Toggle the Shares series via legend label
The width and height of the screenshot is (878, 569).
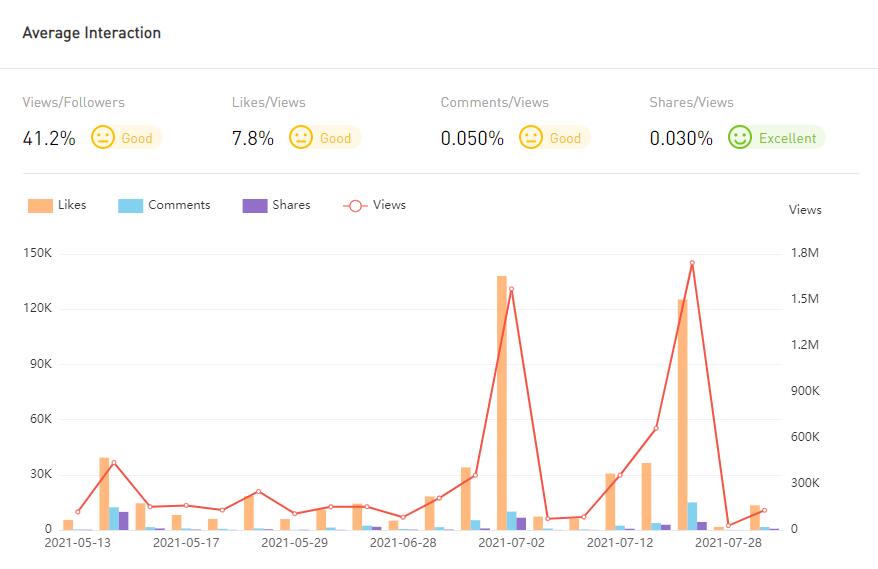291,205
